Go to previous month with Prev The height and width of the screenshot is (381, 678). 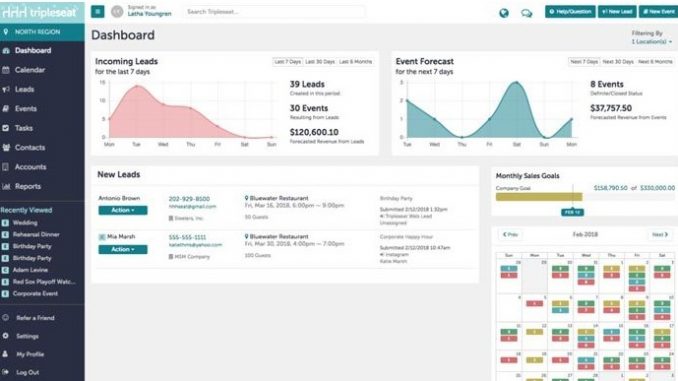(x=510, y=235)
